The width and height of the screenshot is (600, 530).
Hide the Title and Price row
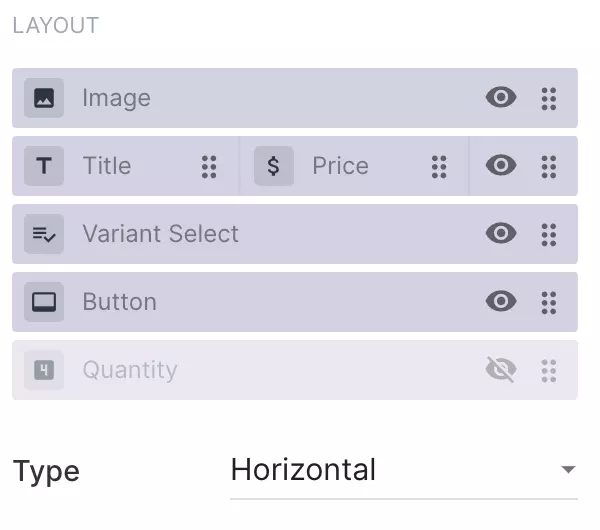pyautogui.click(x=501, y=166)
